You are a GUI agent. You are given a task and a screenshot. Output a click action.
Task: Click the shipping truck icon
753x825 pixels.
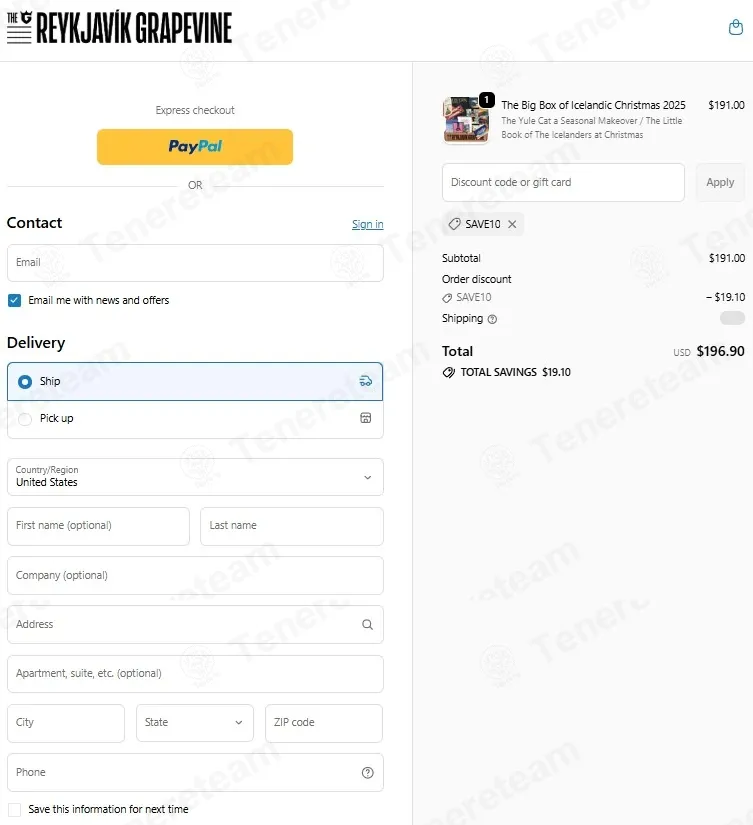pos(365,381)
